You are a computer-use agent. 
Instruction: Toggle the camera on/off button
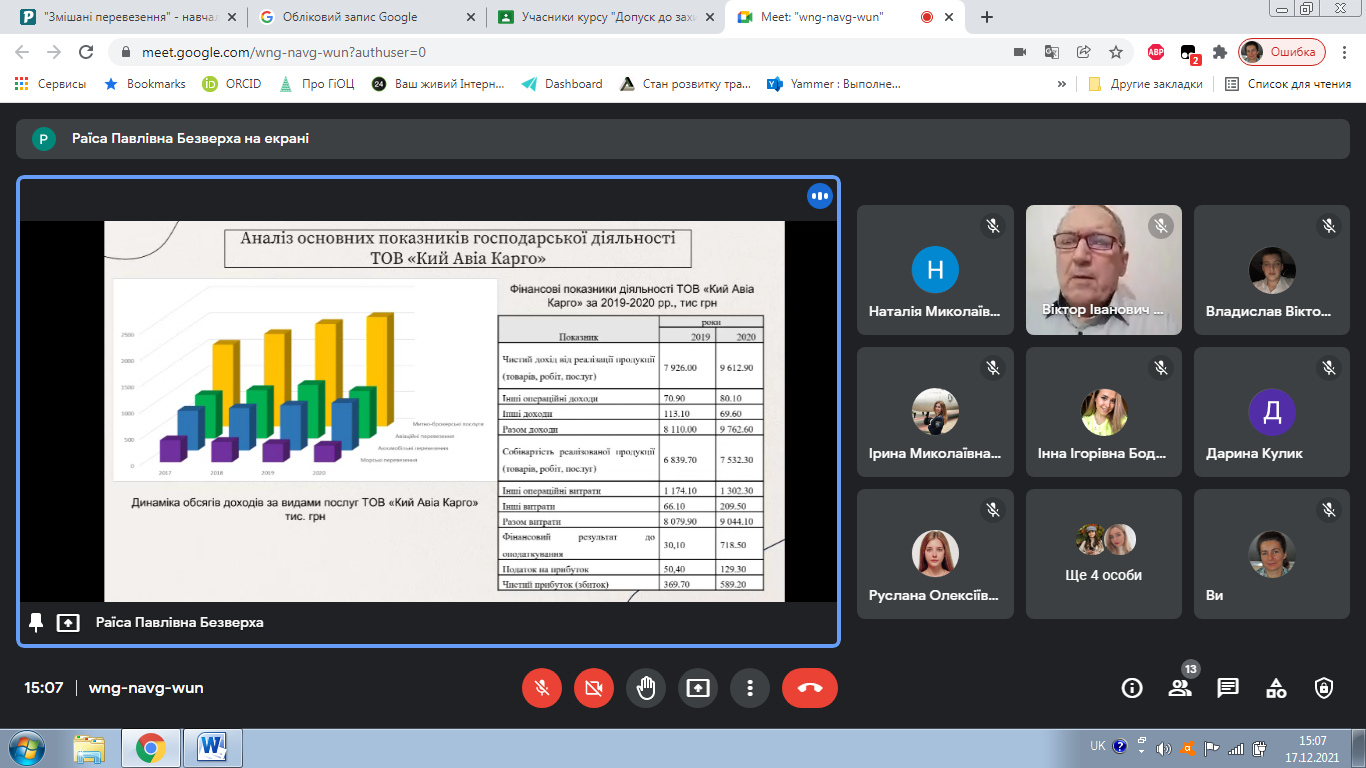[594, 688]
